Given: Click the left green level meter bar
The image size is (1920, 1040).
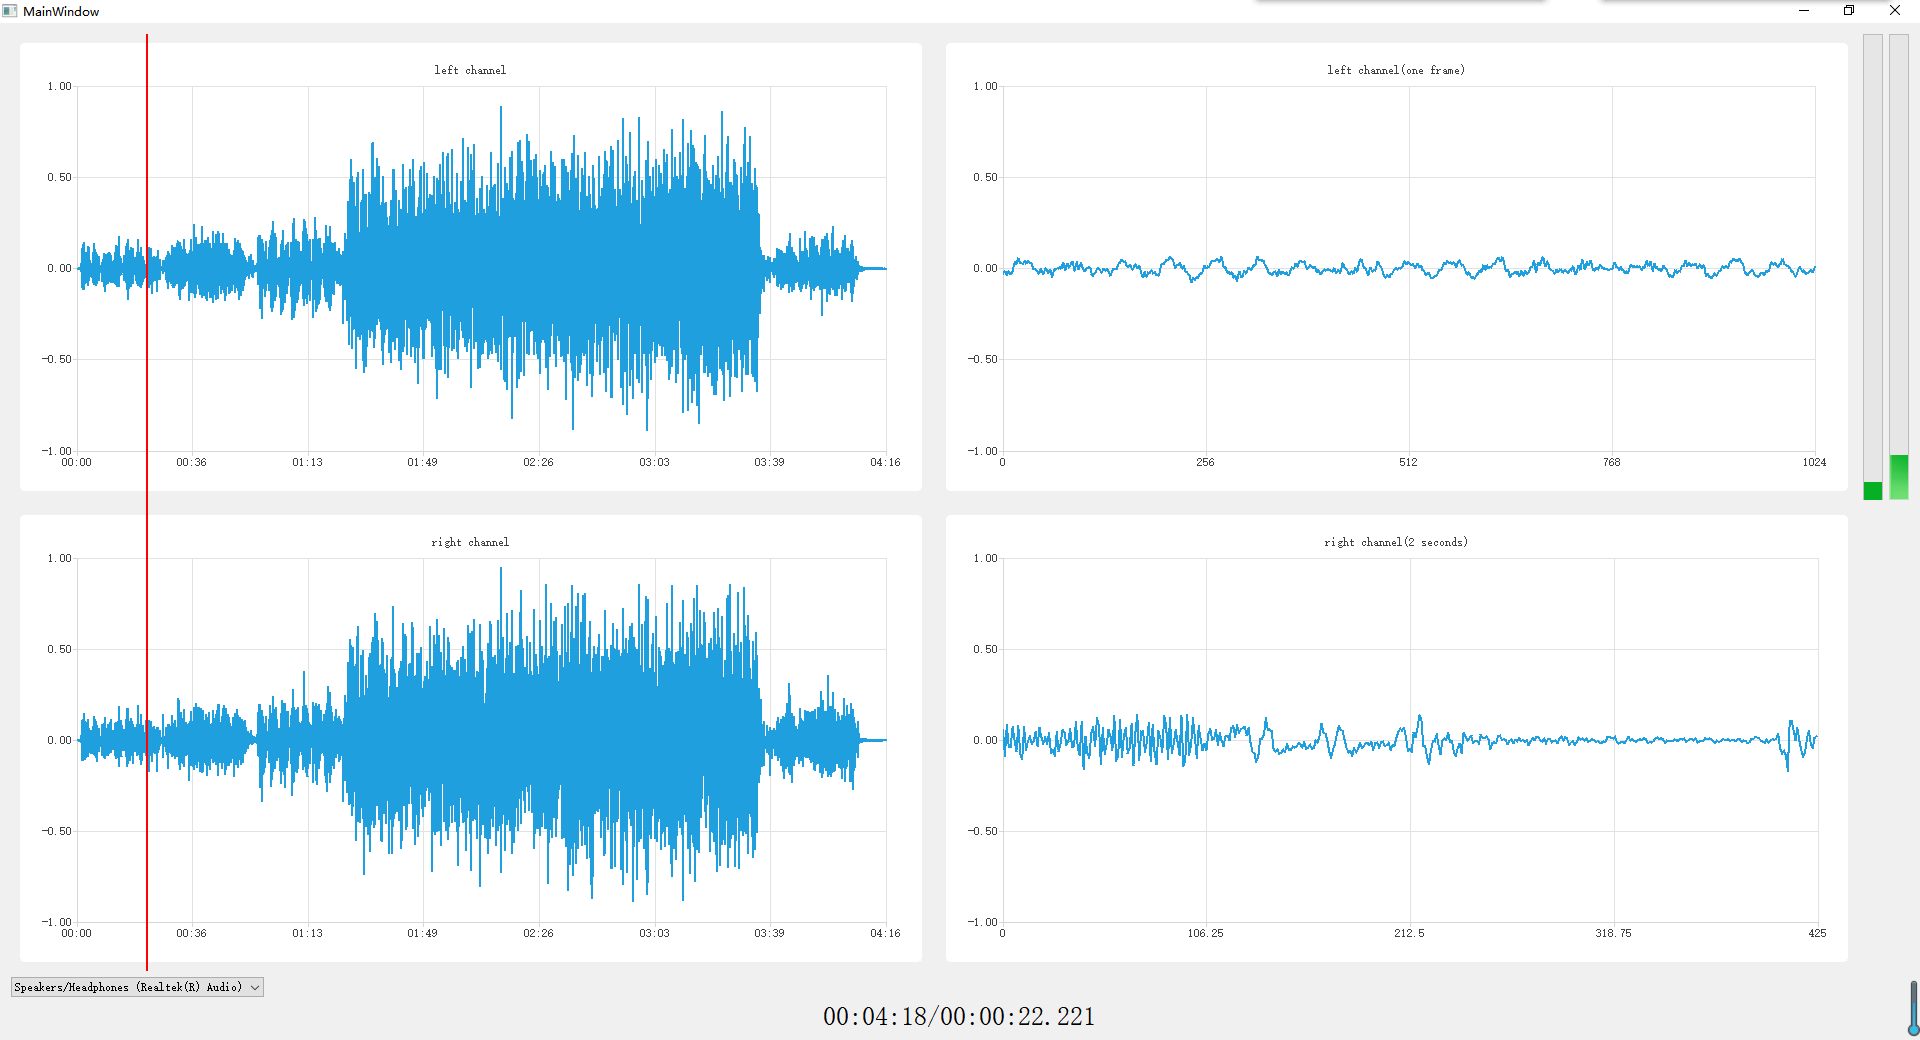Looking at the screenshot, I should click(x=1872, y=490).
